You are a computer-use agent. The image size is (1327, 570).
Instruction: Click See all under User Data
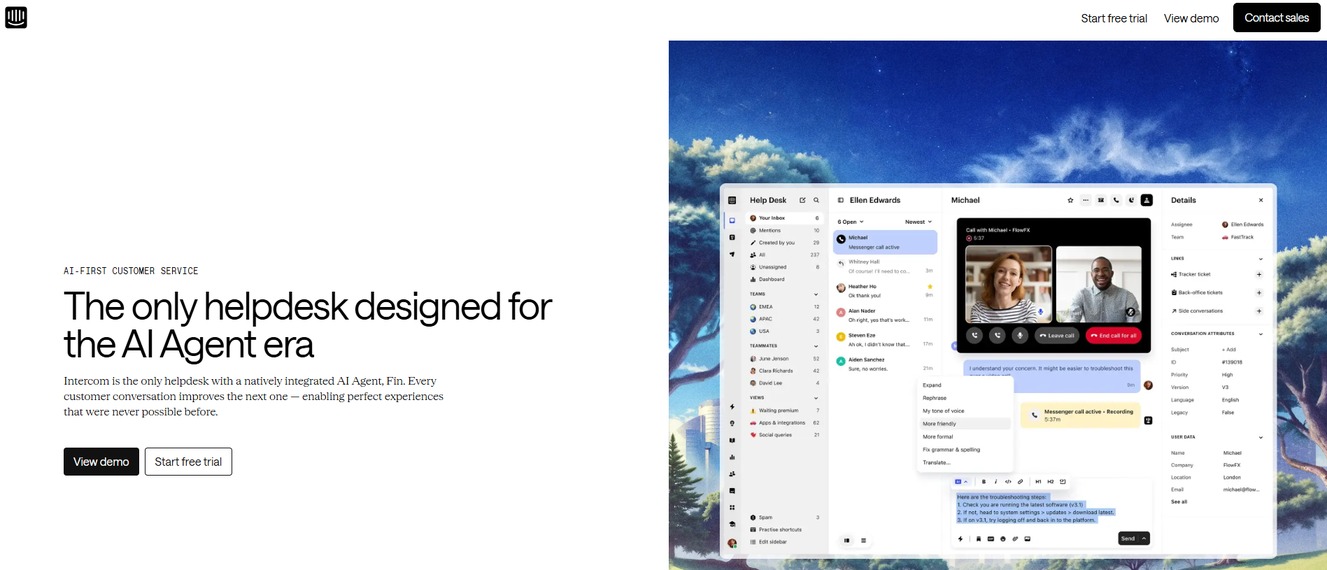pyautogui.click(x=1179, y=502)
